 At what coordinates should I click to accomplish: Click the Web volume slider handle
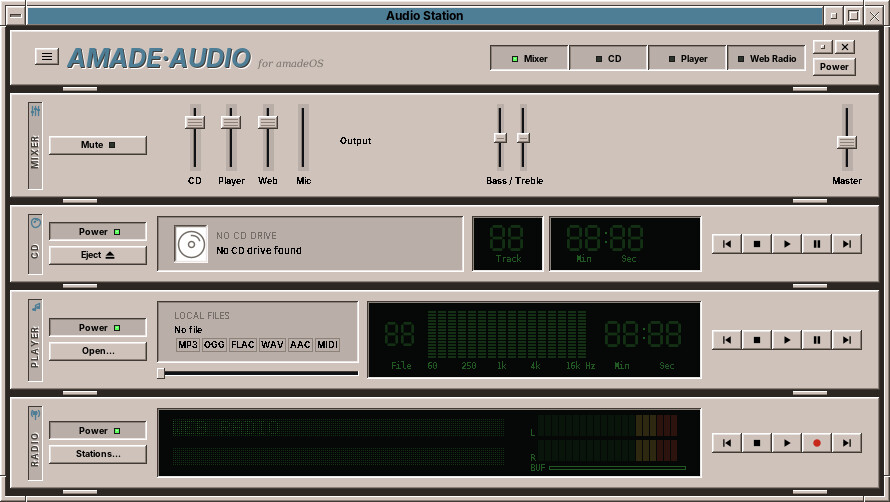[267, 122]
